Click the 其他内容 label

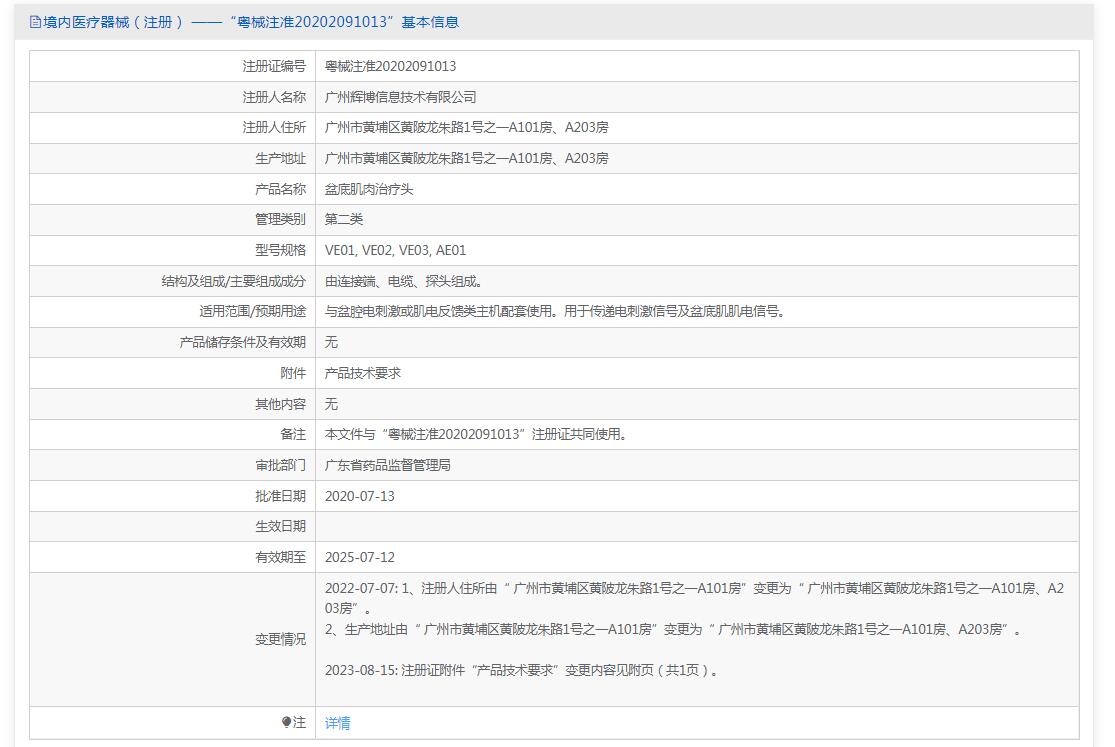[x=280, y=404]
